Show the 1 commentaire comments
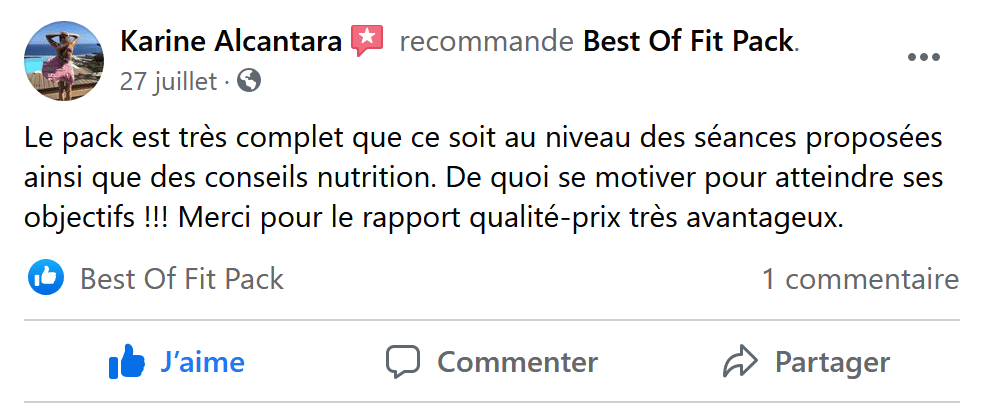Screen dimensions: 986x403 pos(860,279)
